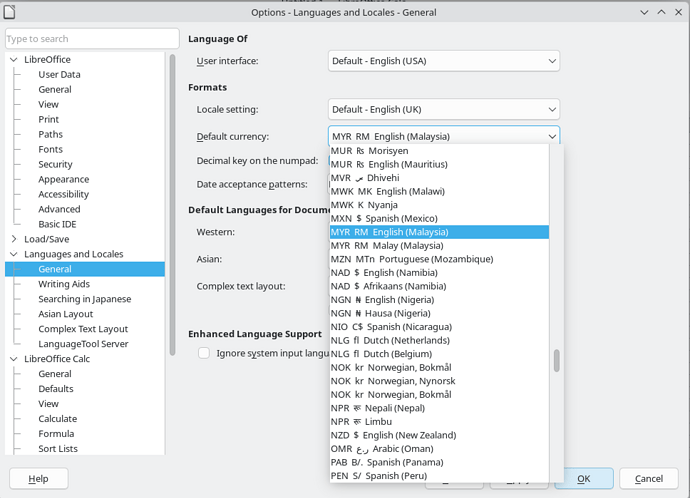Select NGN English (Nigeria) currency

click(439, 300)
